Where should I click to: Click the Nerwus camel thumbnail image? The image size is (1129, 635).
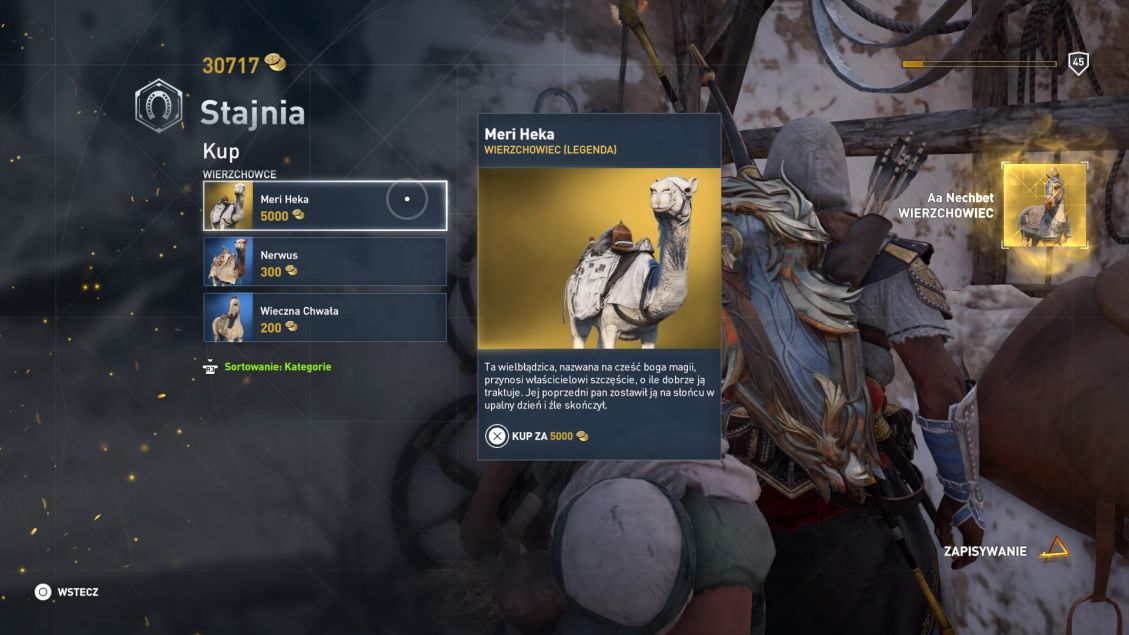(x=228, y=261)
